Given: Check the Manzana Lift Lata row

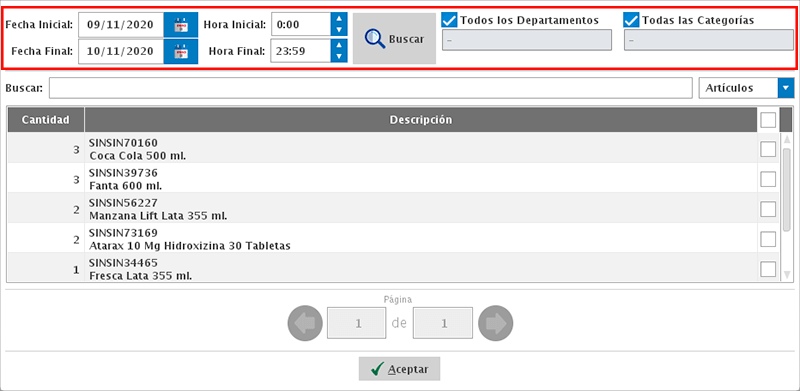Looking at the screenshot, I should tap(768, 209).
